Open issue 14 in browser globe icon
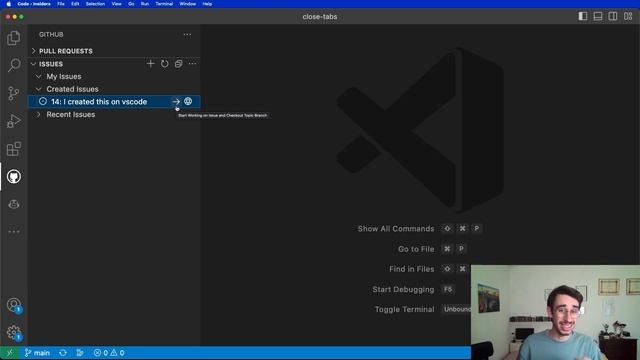 point(188,101)
